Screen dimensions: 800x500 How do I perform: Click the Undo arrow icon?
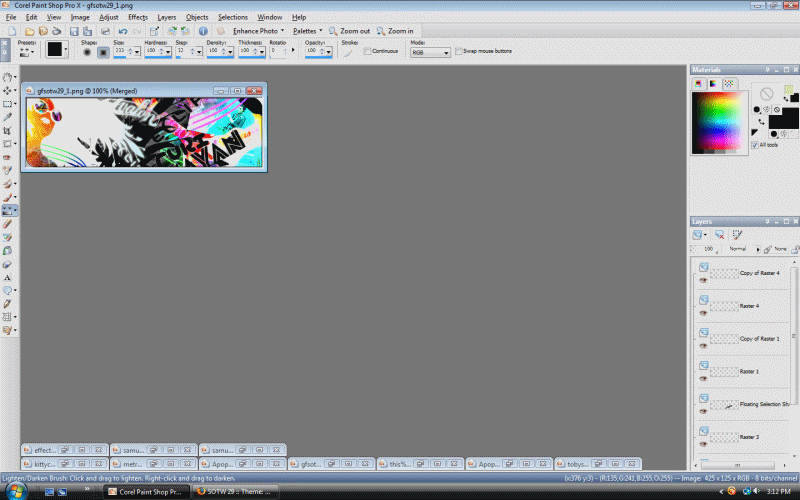click(x=122, y=31)
